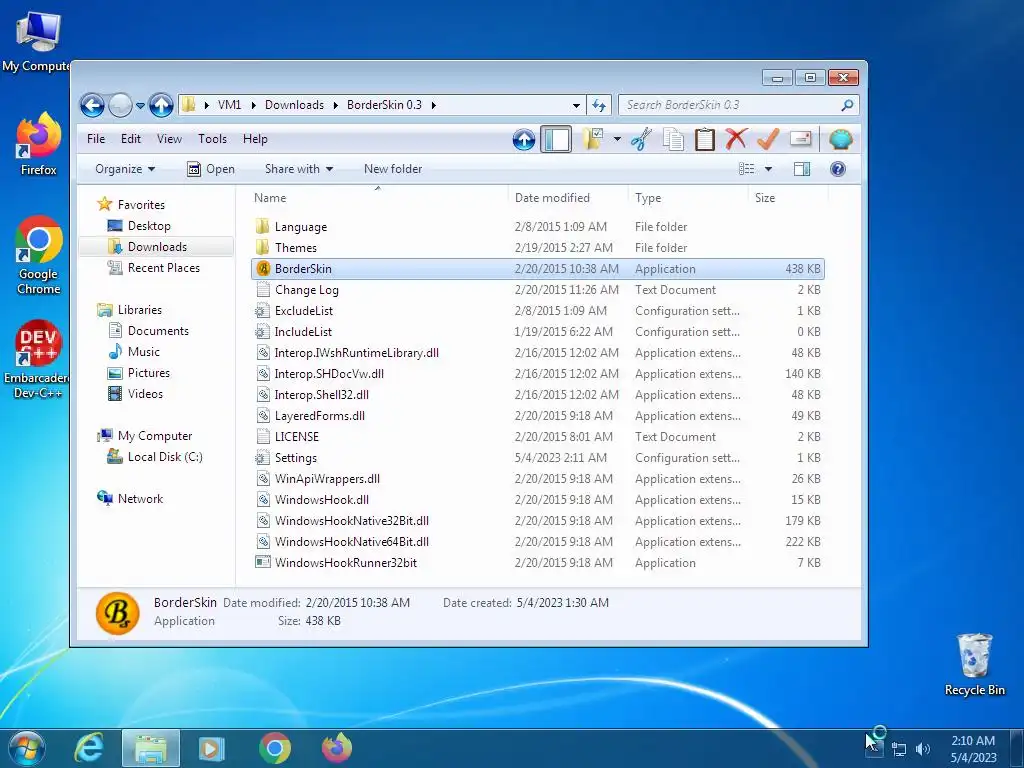Select Recent Places in sidebar
The image size is (1024, 768).
click(163, 268)
